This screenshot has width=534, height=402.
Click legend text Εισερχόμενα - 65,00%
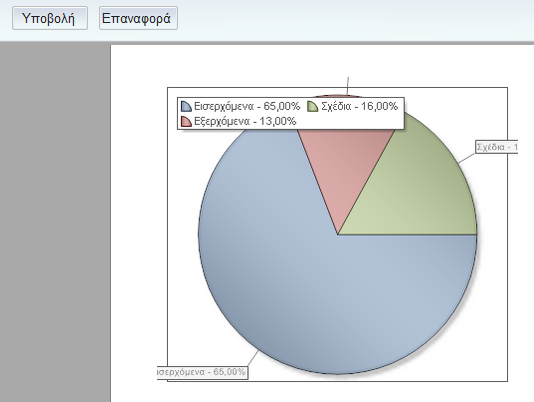point(247,106)
